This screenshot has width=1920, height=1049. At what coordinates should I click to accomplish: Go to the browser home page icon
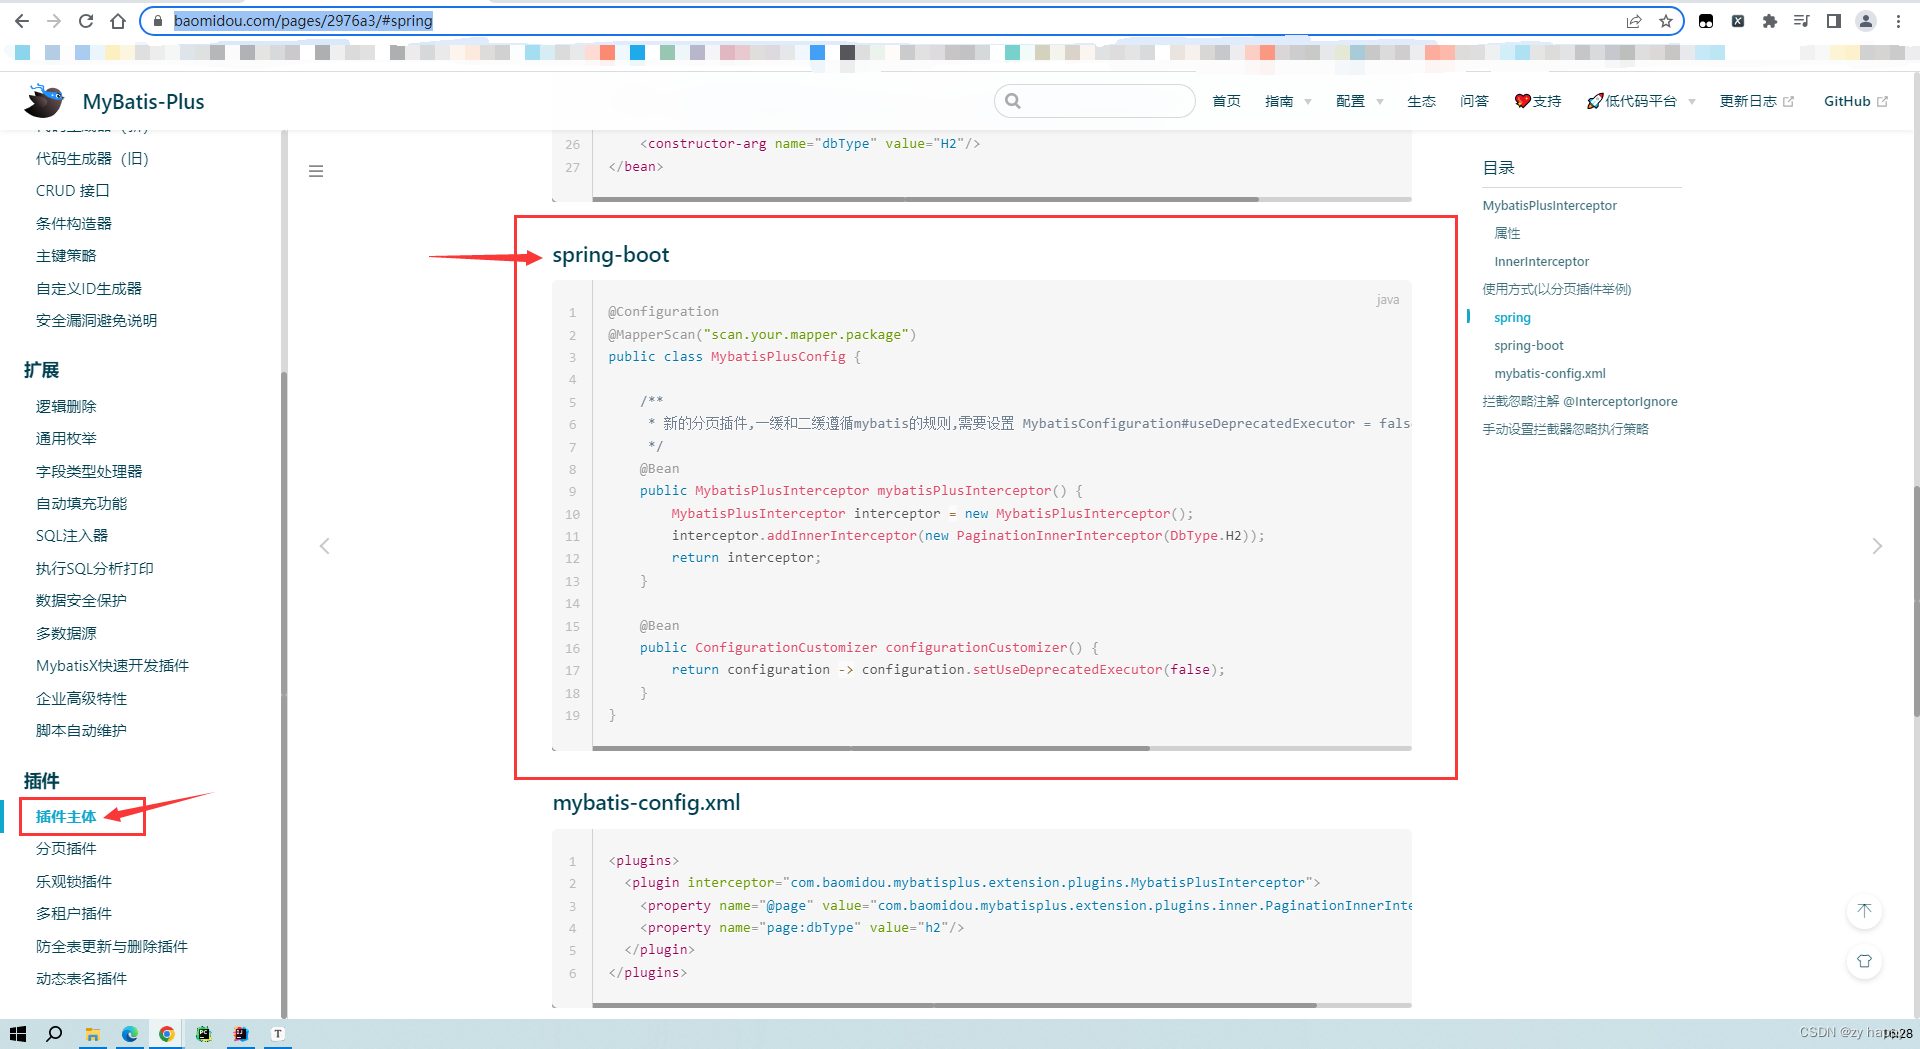pyautogui.click(x=118, y=21)
